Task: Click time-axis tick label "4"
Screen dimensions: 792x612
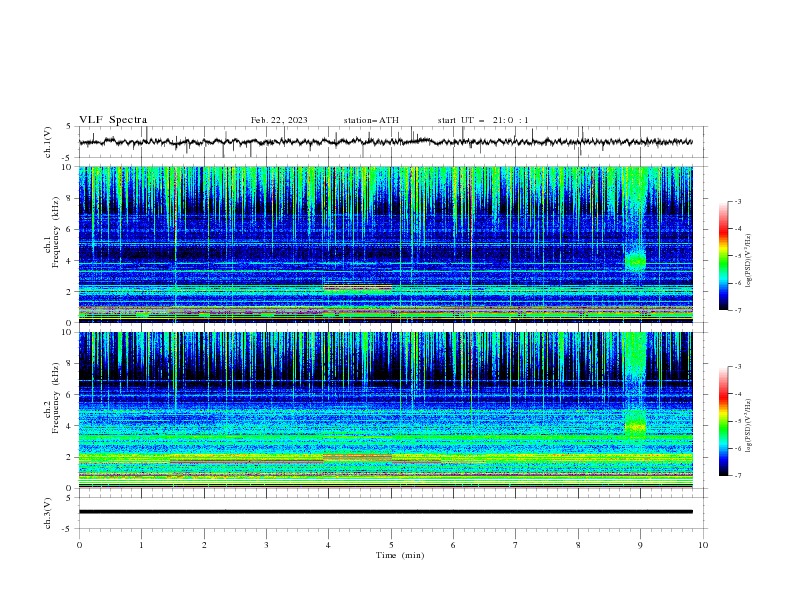Action: point(329,545)
